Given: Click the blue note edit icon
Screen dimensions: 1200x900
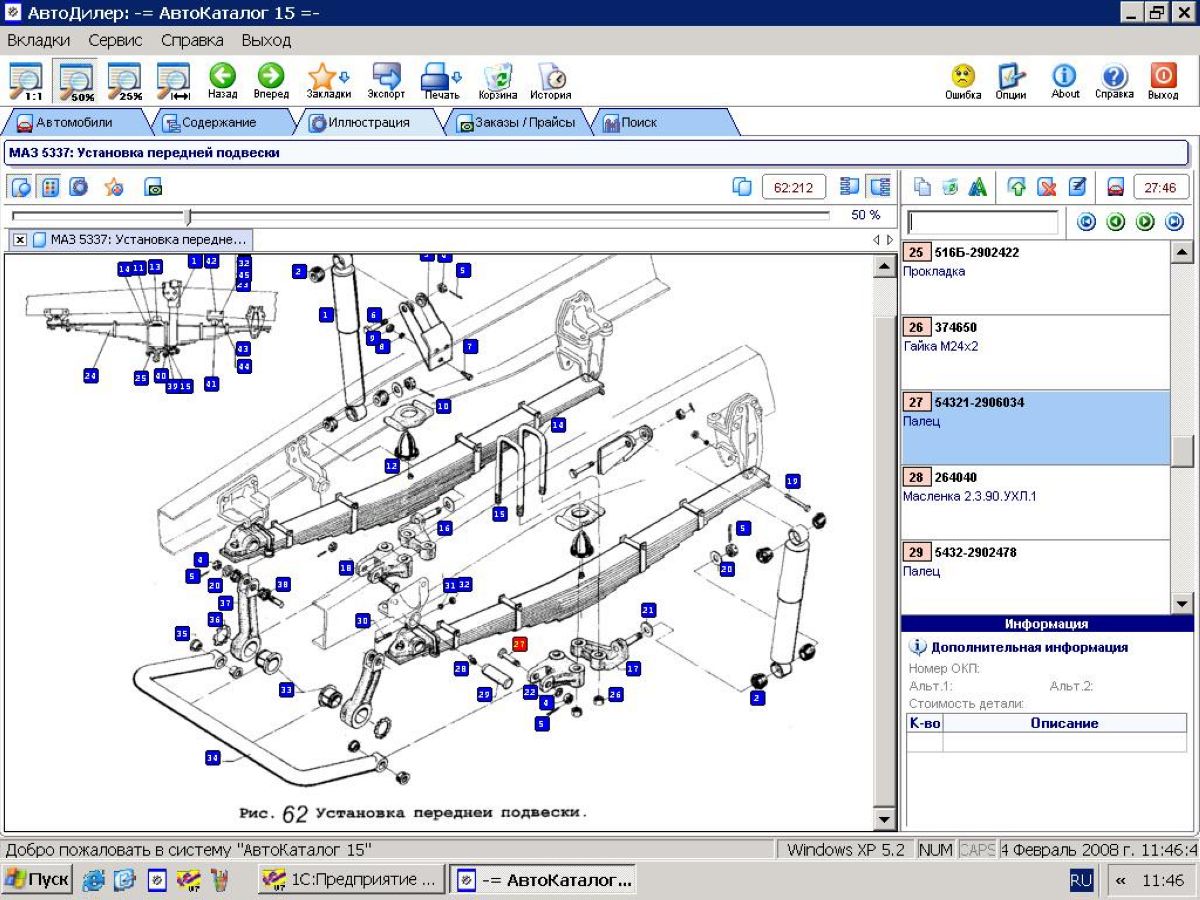Looking at the screenshot, I should click(x=1077, y=187).
